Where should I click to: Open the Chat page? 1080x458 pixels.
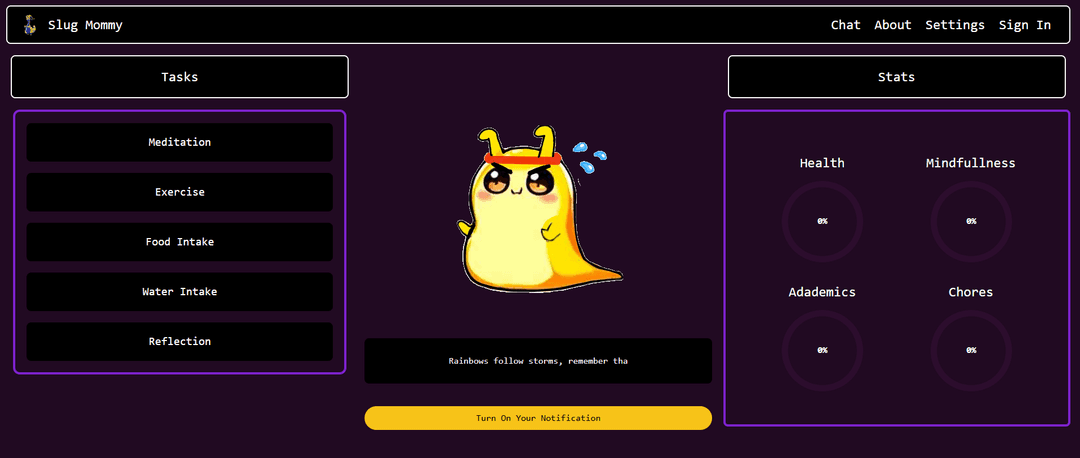coord(845,25)
